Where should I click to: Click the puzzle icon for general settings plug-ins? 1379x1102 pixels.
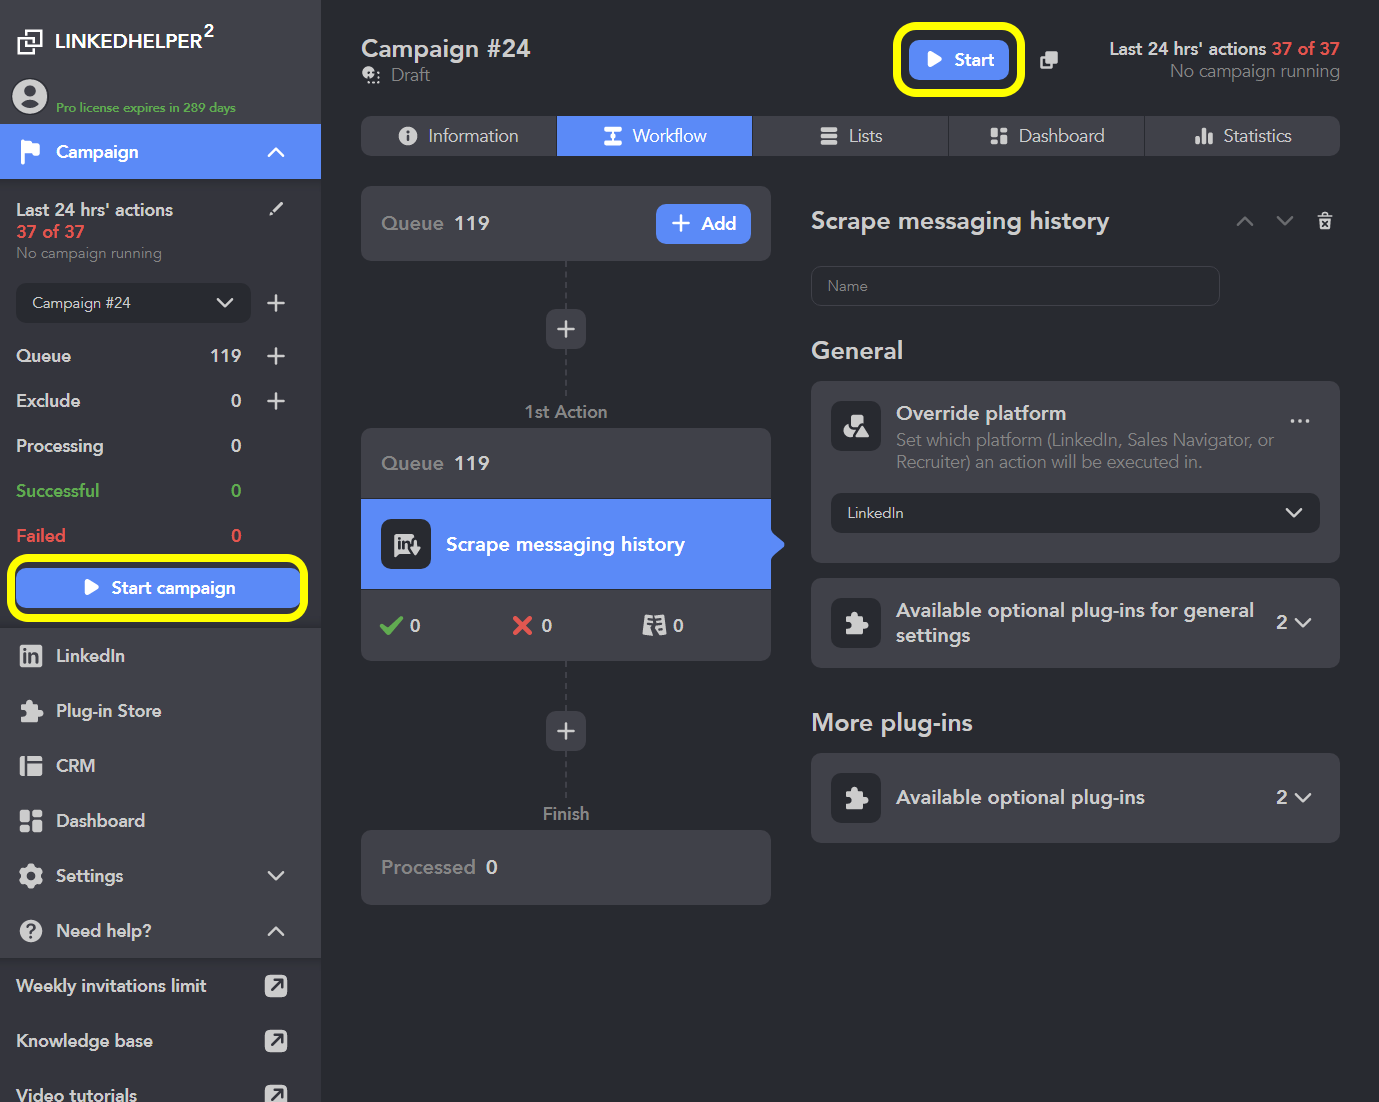coord(856,623)
